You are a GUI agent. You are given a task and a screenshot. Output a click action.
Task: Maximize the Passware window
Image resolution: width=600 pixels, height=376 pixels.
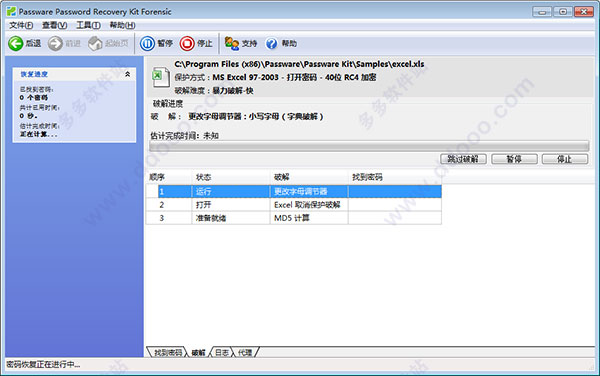[x=563, y=12]
